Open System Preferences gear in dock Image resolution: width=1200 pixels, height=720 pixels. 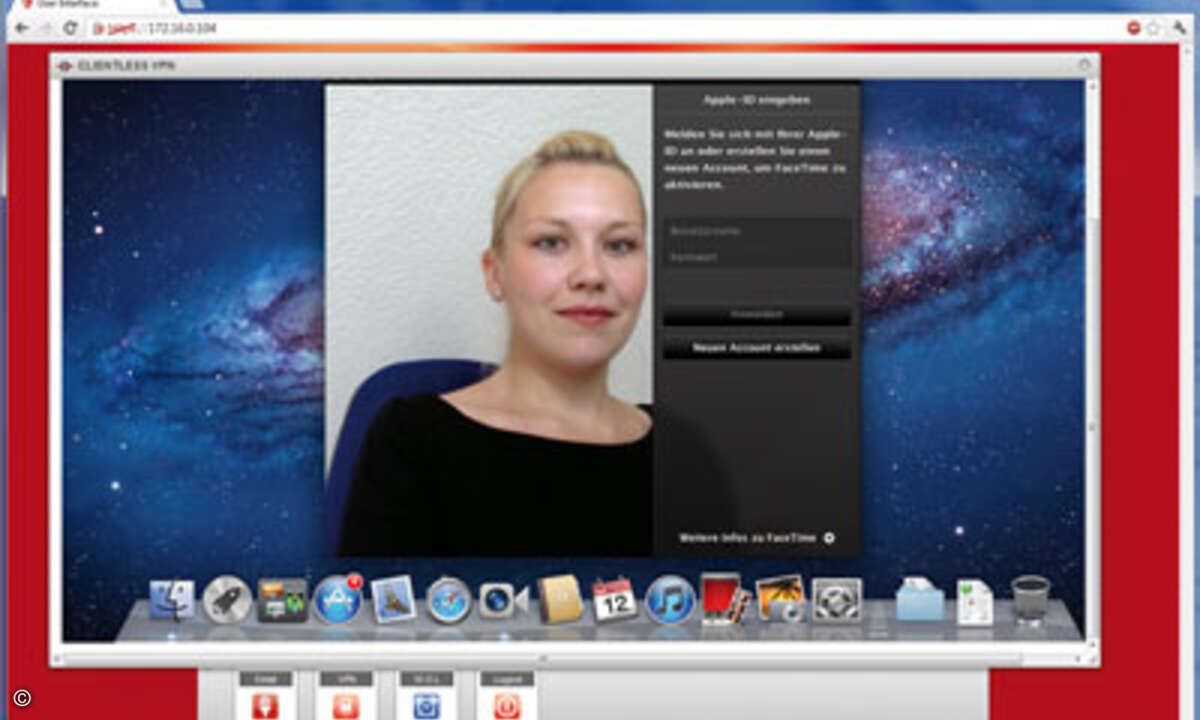click(836, 600)
